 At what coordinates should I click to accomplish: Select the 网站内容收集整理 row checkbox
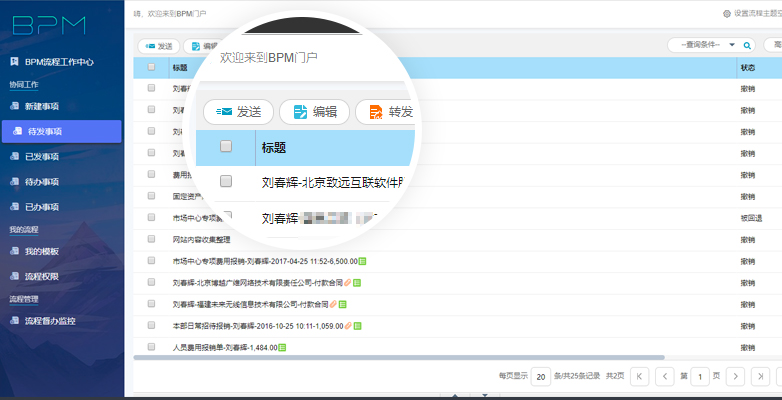click(x=151, y=240)
